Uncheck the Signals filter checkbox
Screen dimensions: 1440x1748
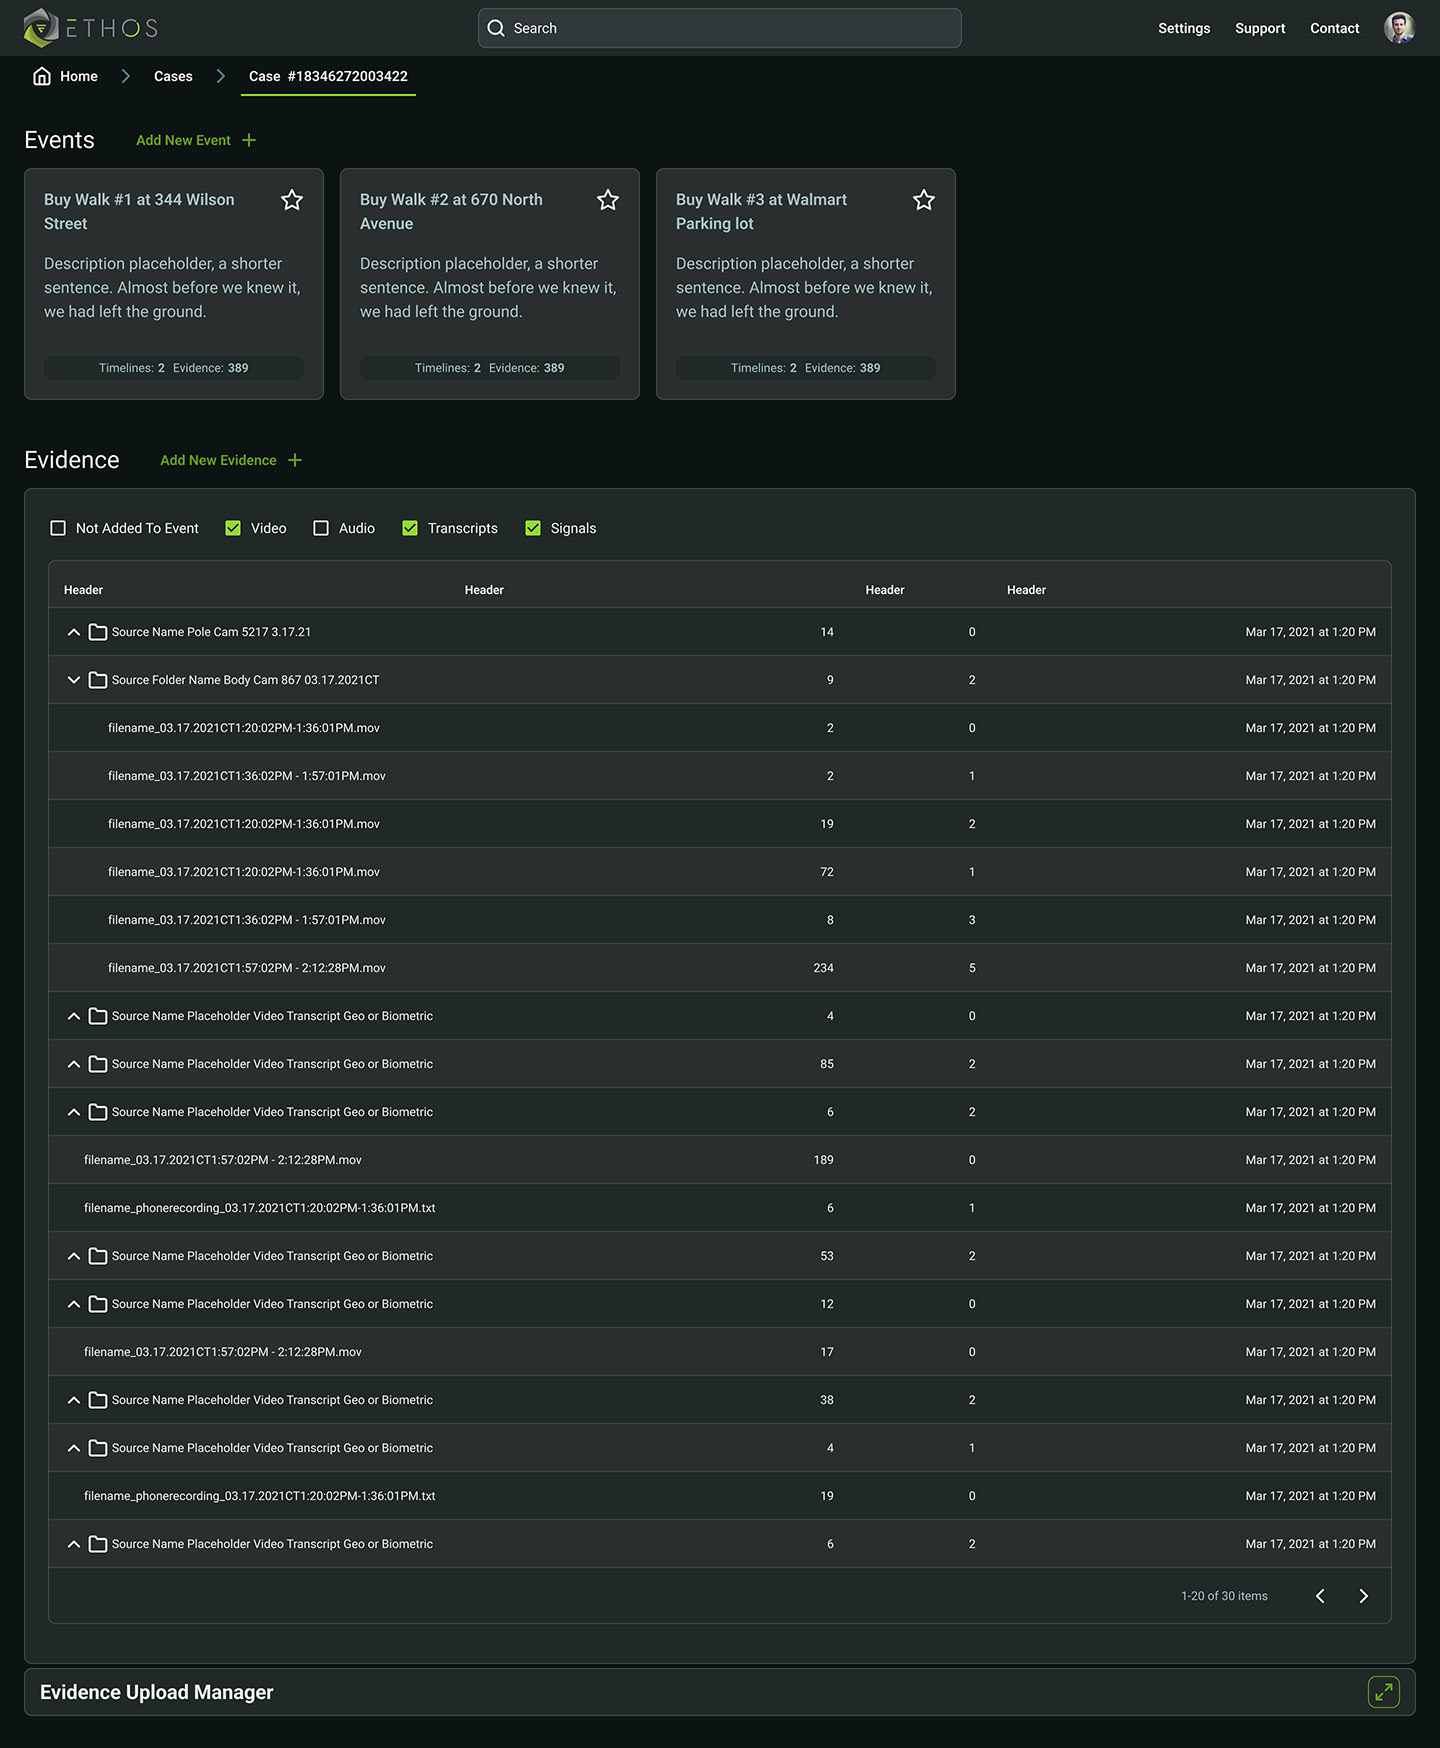click(533, 528)
